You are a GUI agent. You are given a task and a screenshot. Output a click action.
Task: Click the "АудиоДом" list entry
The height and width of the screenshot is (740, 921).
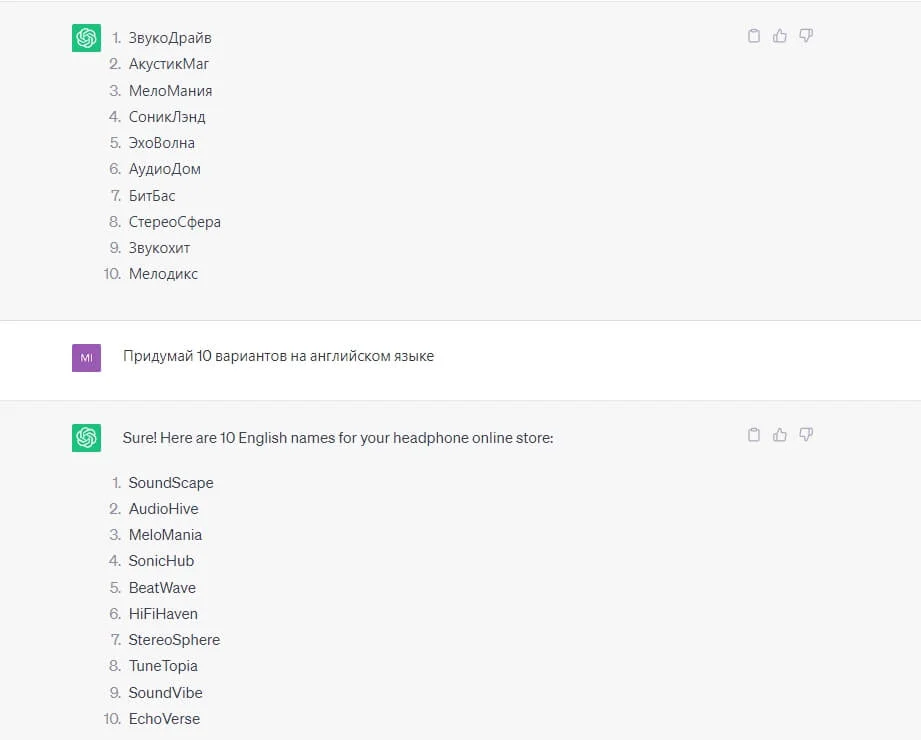(164, 169)
